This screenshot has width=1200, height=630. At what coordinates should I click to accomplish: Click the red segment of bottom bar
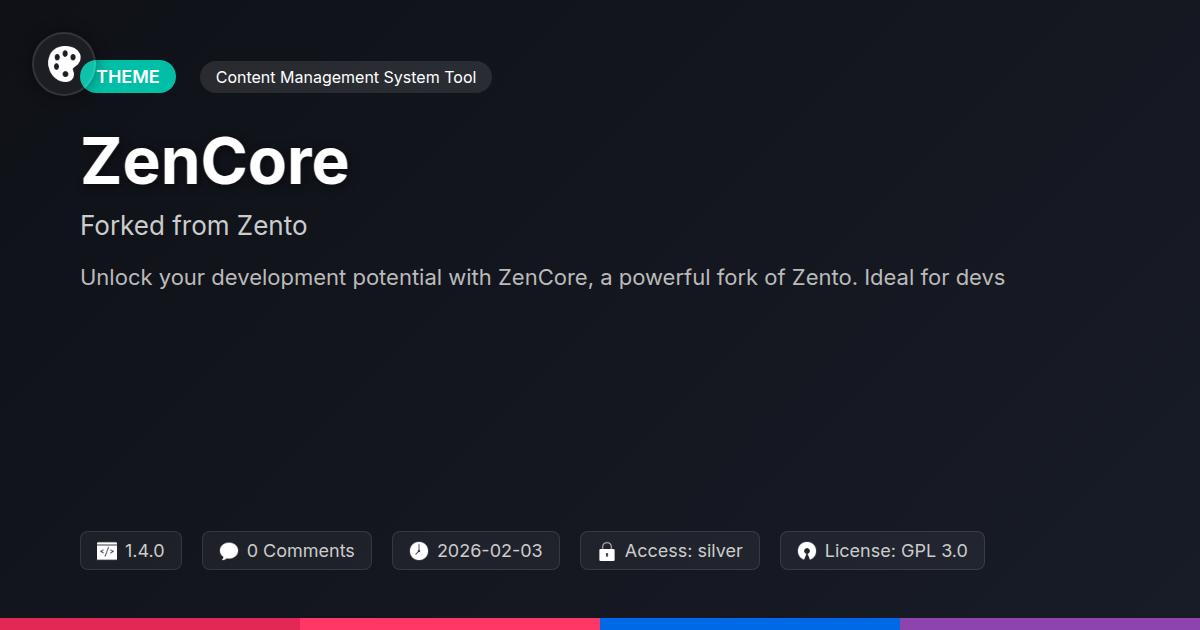(x=150, y=623)
